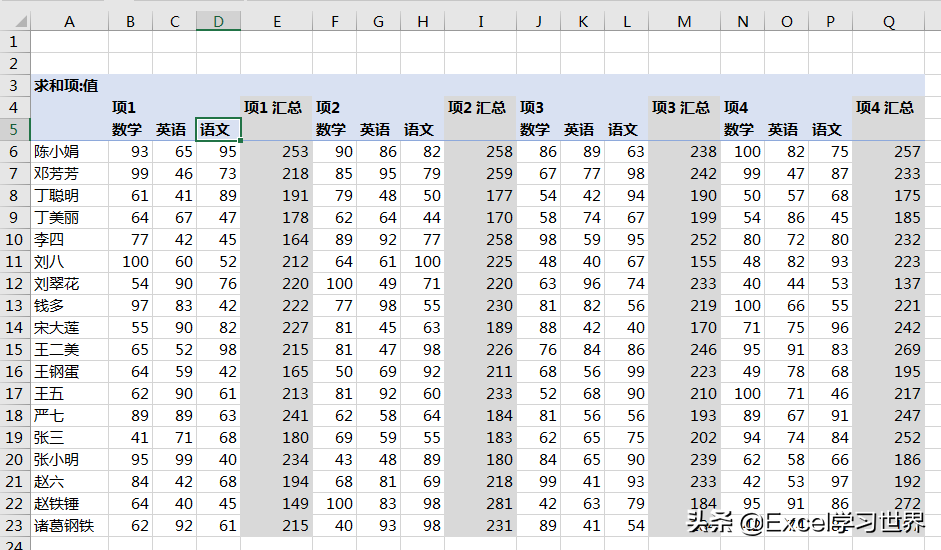Screen dimensions: 941x550
Task: Select the name cell '张三'
Action: (70, 438)
